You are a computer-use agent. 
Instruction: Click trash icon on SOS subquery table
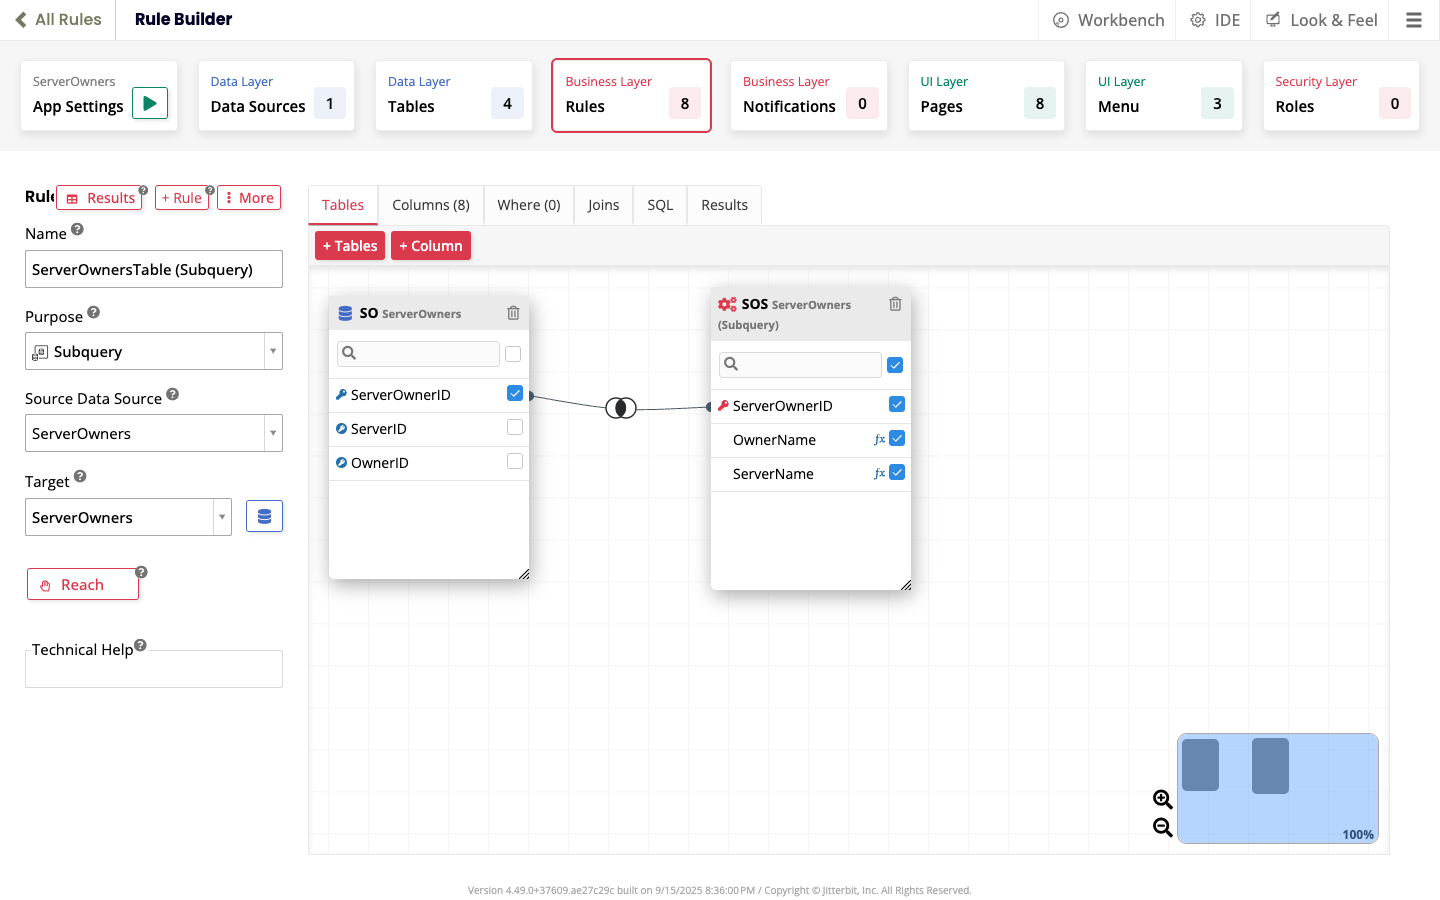tap(895, 304)
